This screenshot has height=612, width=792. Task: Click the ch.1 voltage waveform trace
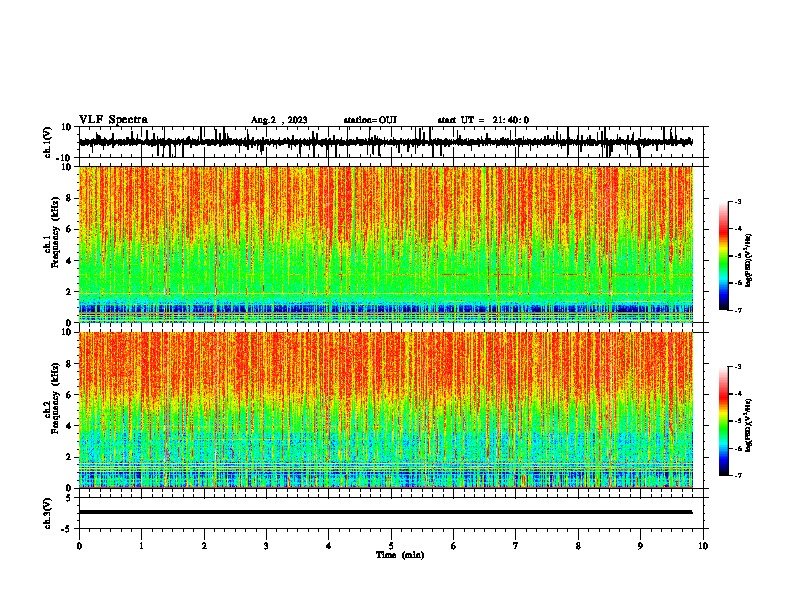(385, 142)
